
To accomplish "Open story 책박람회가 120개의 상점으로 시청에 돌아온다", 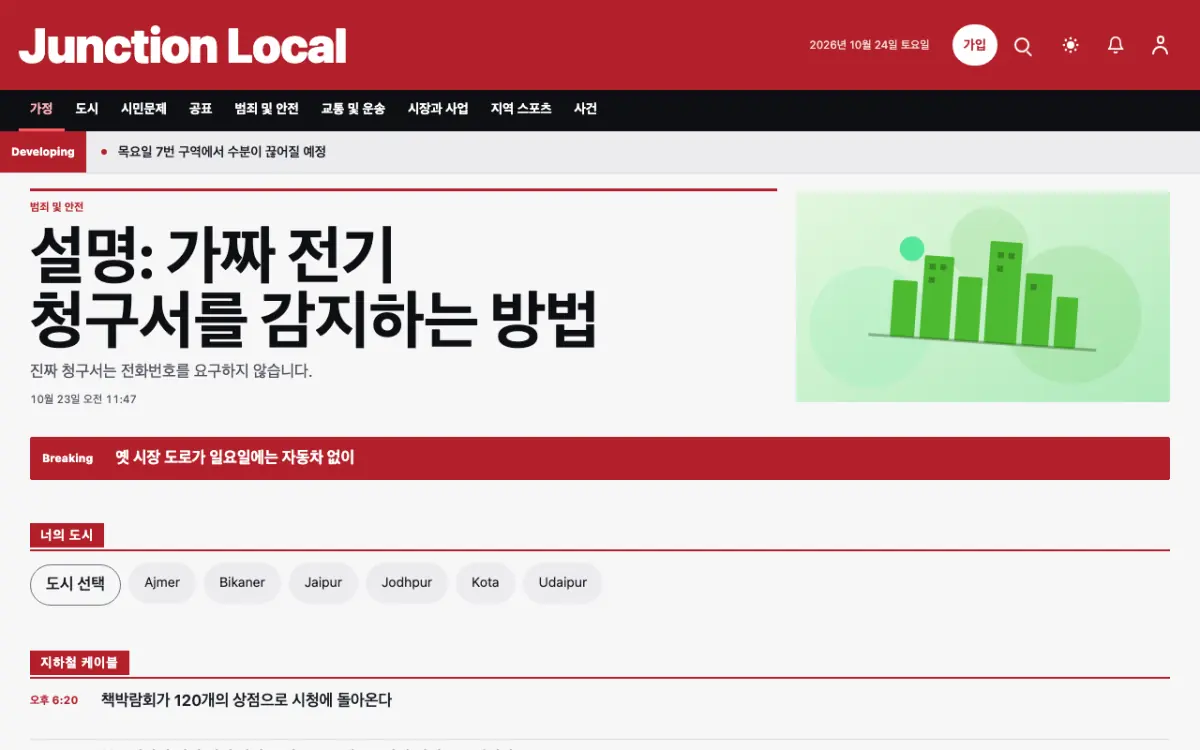I will tap(246, 700).
